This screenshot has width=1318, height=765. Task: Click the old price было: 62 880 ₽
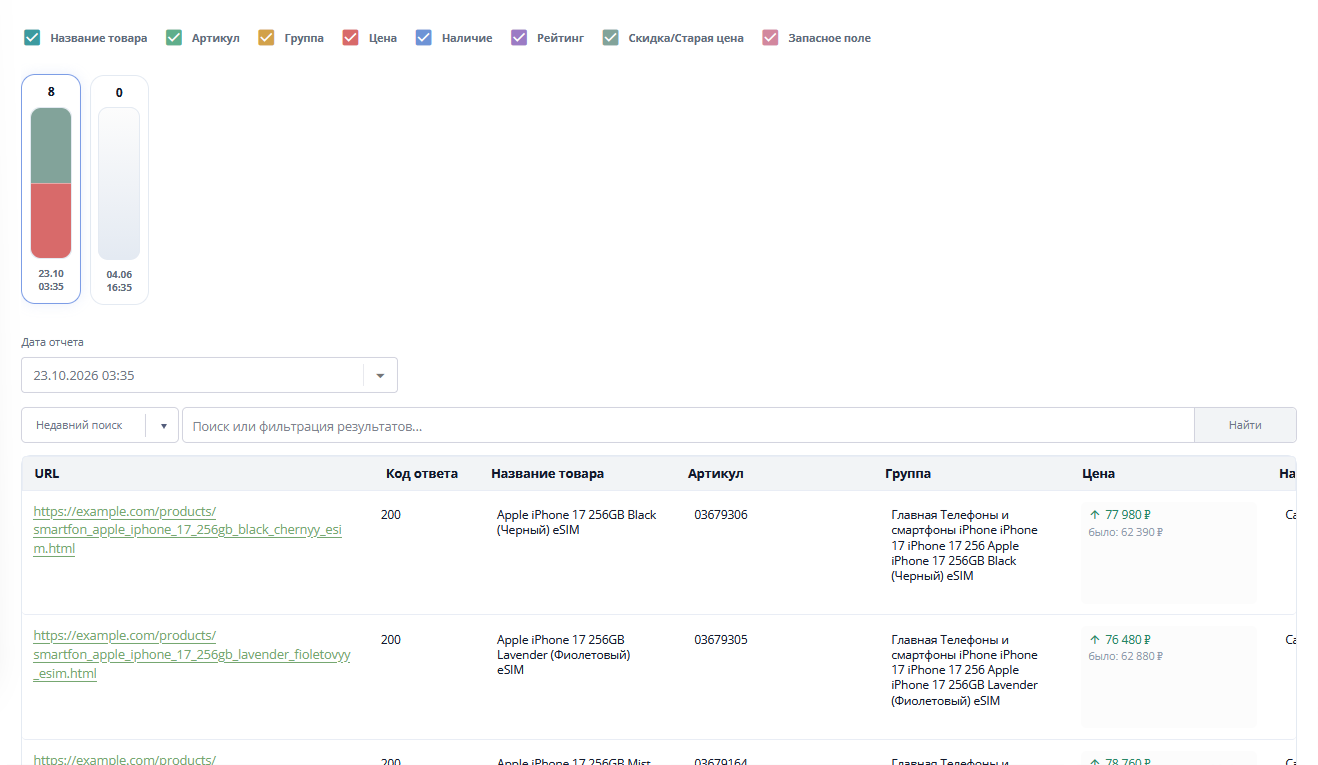click(1126, 657)
